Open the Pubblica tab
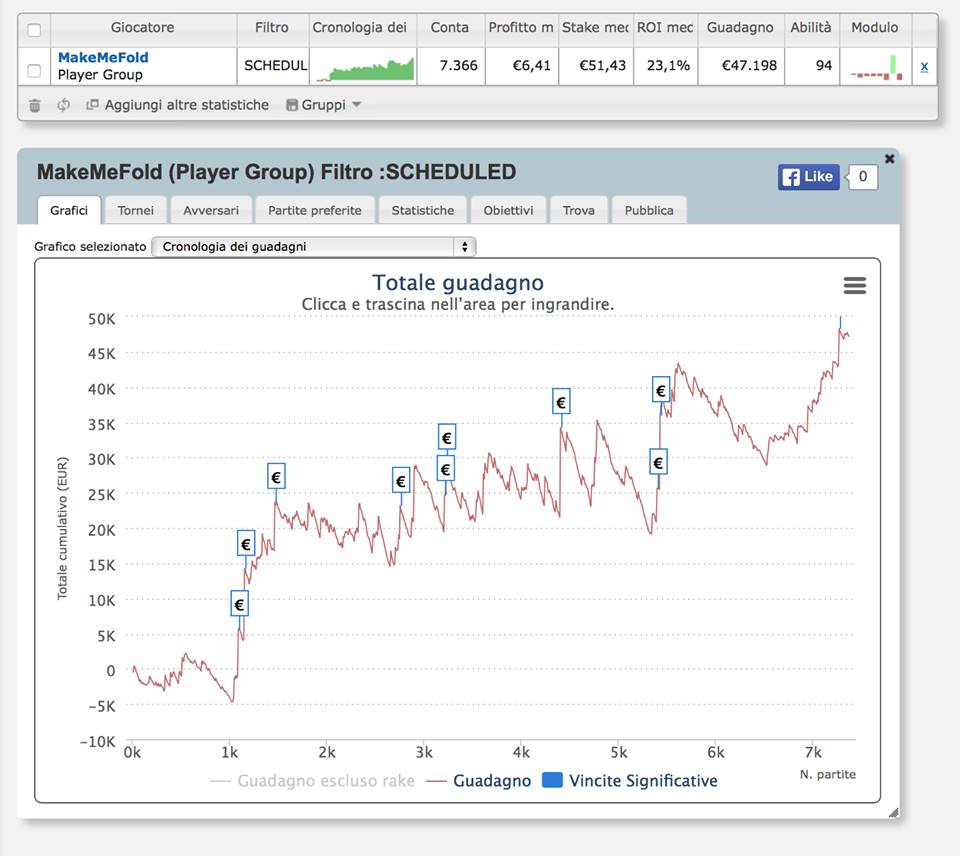Screen dimensions: 960x856 click(x=649, y=210)
